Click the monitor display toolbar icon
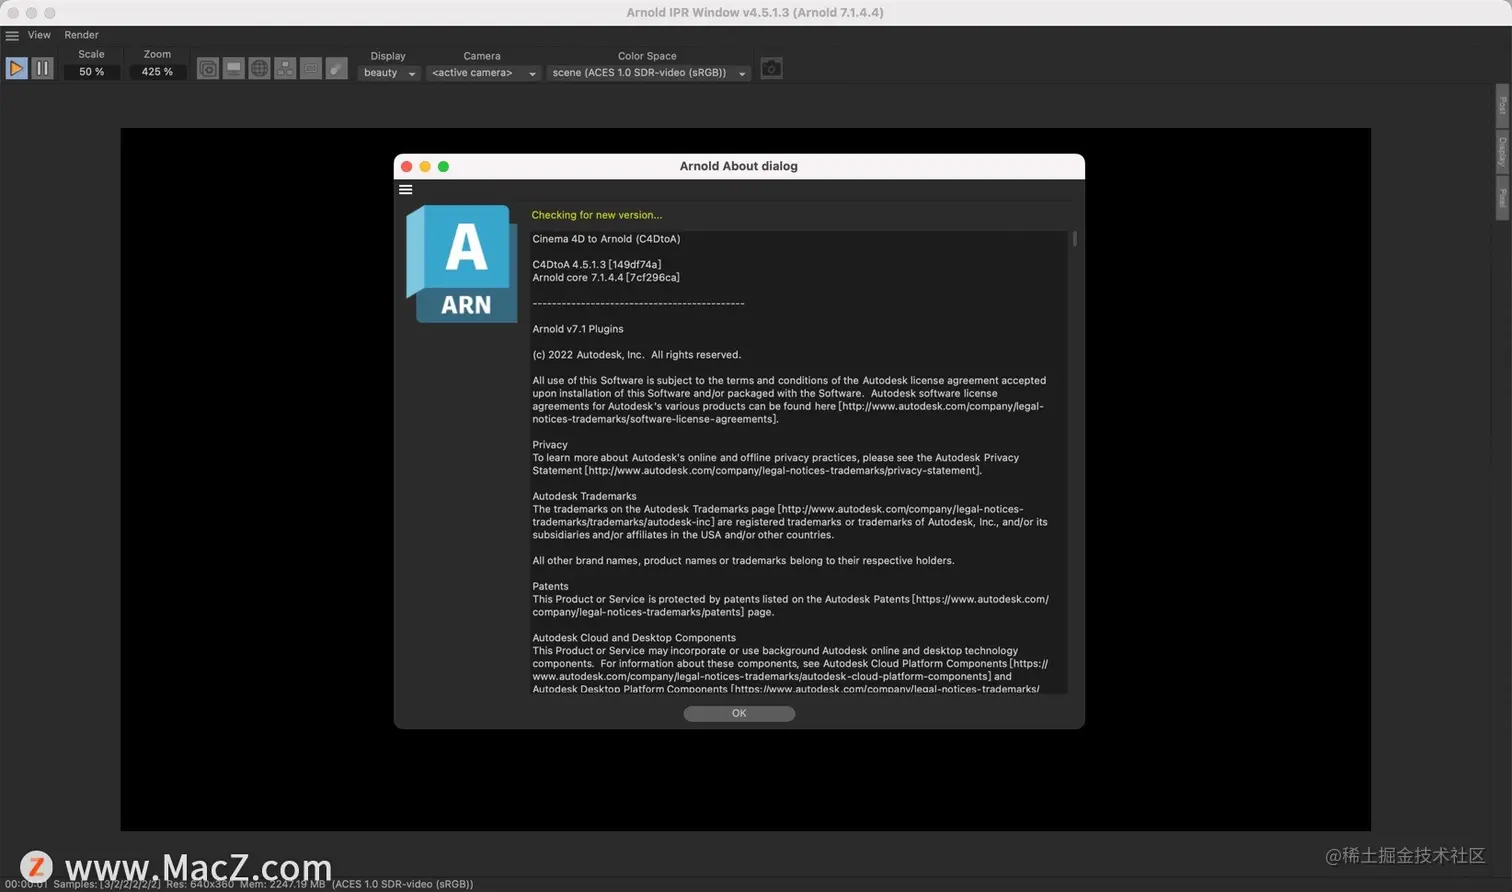 coord(233,68)
